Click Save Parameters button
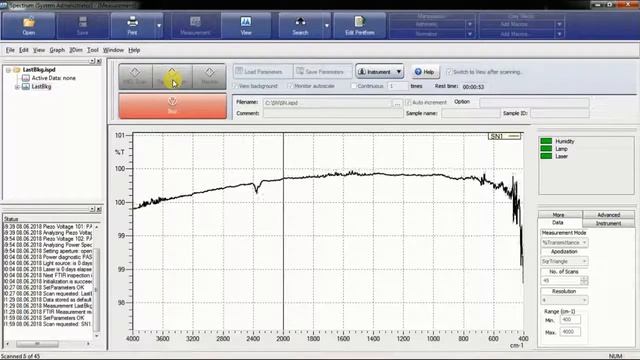 322,71
